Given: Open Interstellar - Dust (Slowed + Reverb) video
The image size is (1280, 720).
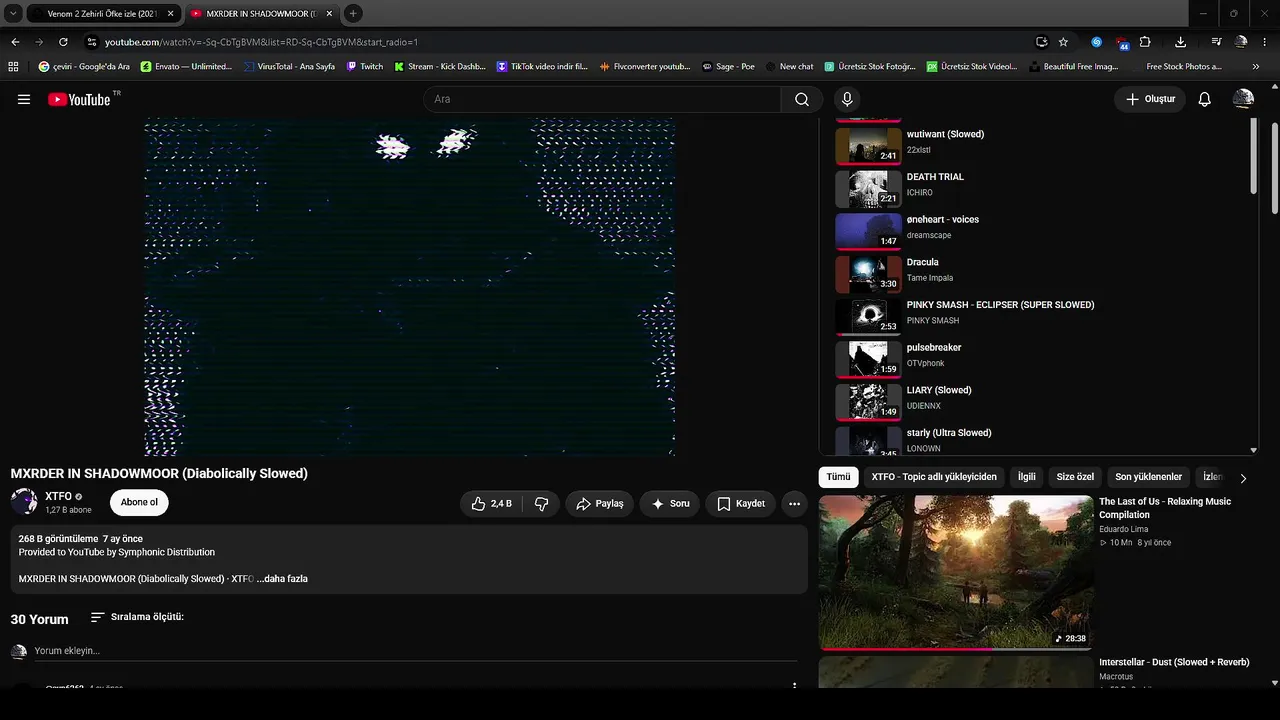Looking at the screenshot, I should [x=1174, y=662].
